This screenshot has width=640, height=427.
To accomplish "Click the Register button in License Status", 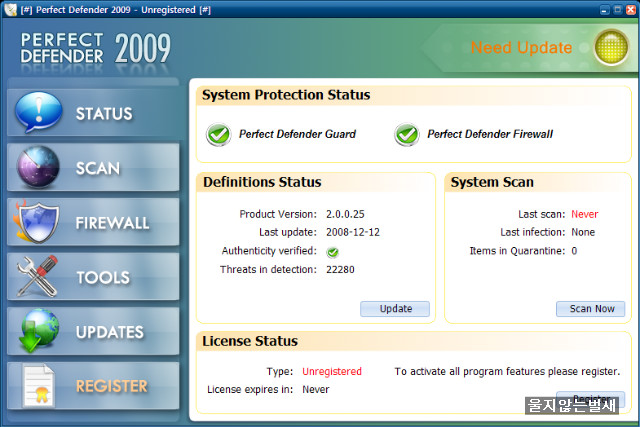I will (x=591, y=397).
